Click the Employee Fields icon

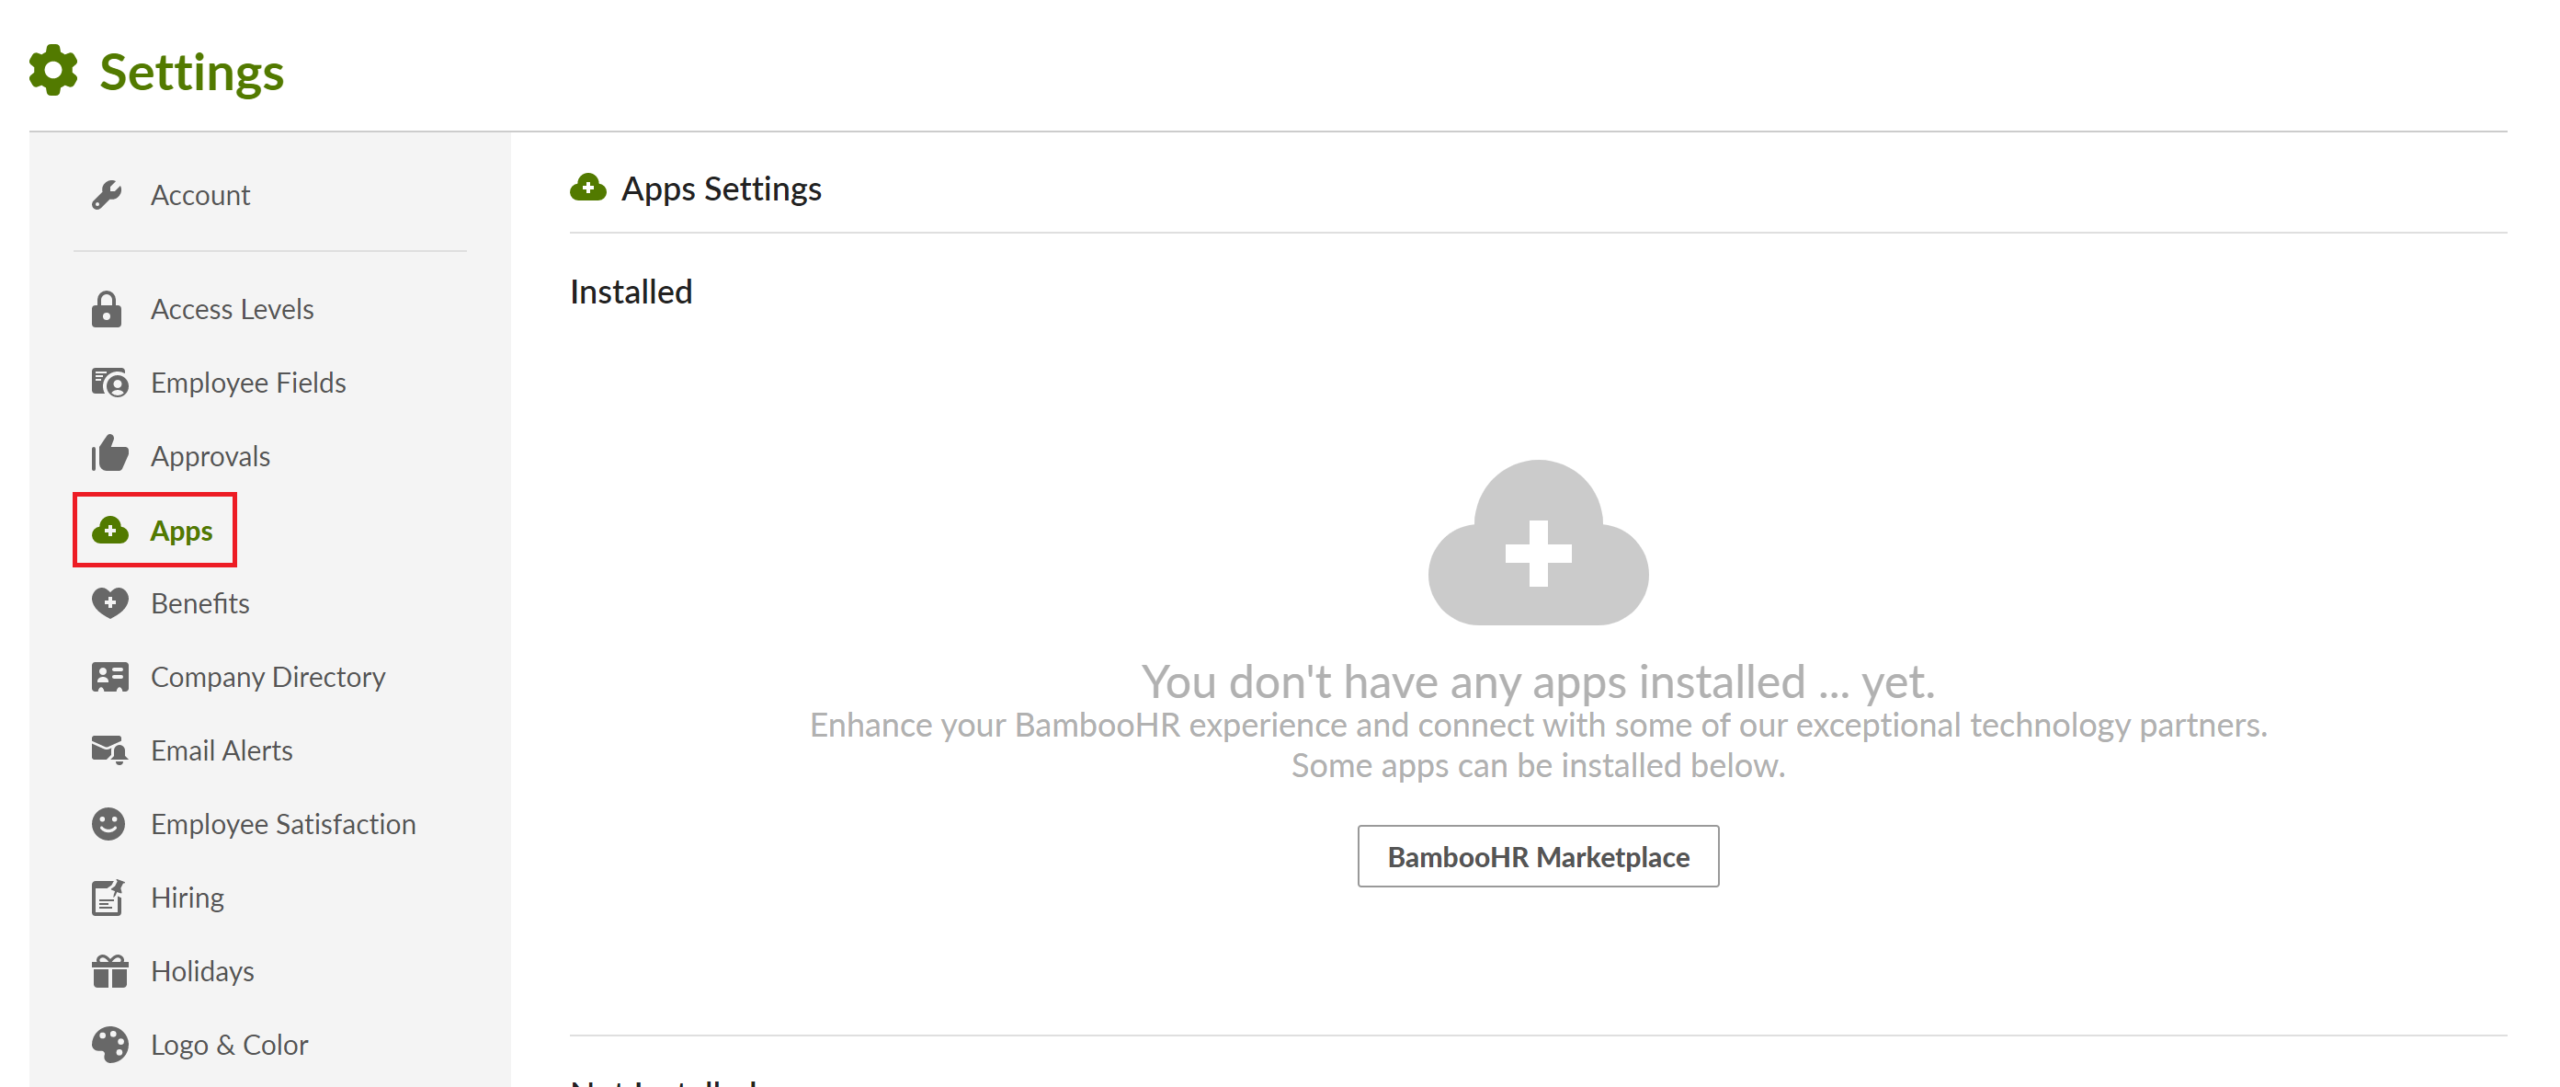coord(109,382)
